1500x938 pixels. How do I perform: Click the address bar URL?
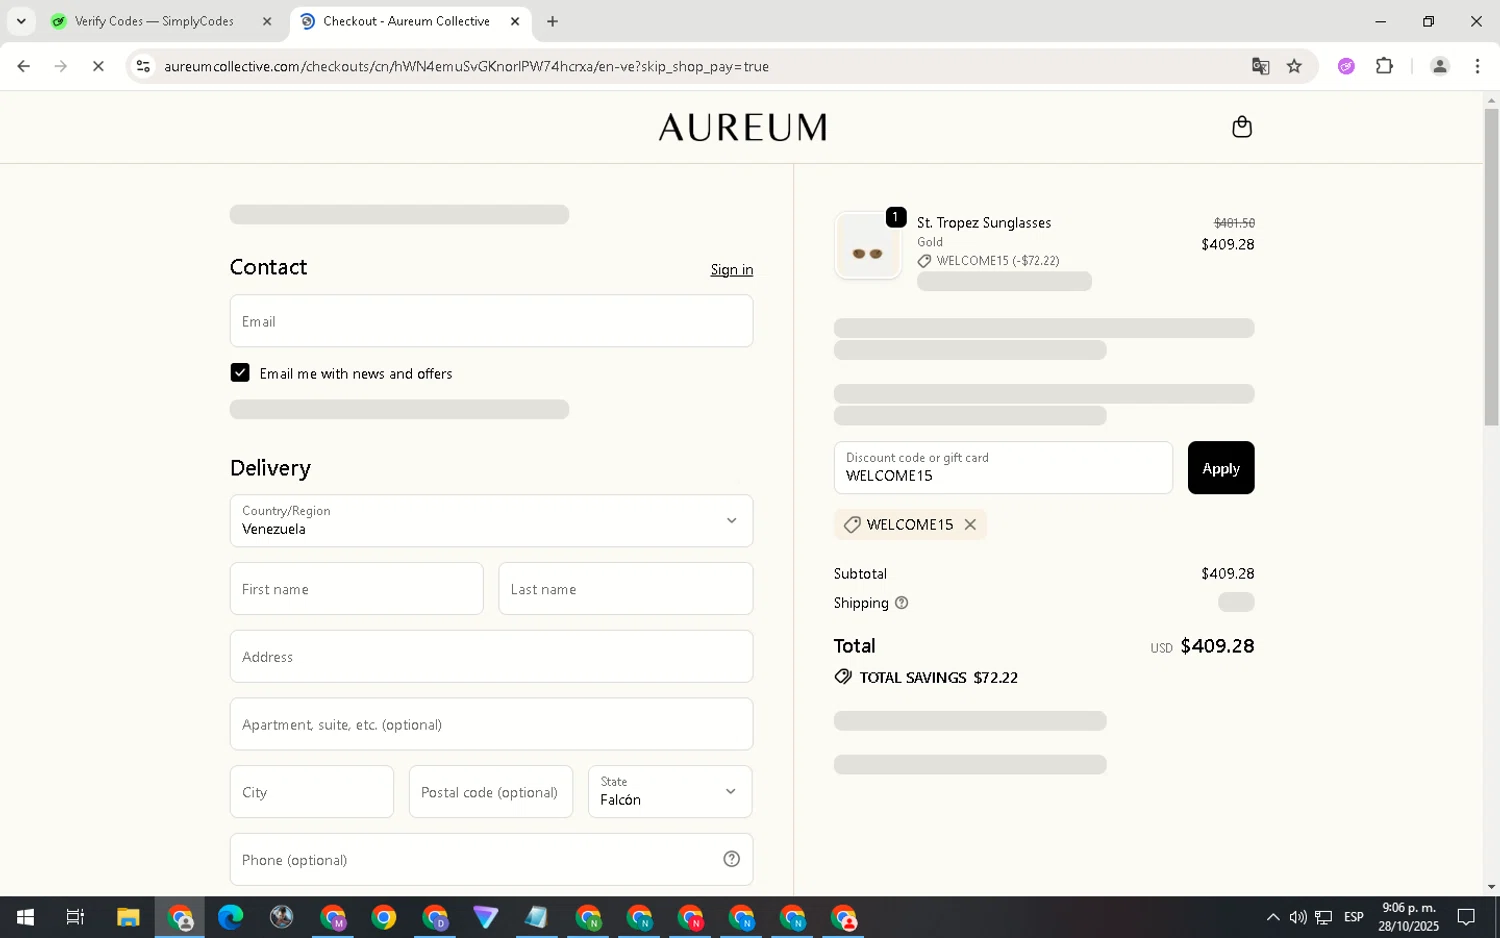[466, 66]
